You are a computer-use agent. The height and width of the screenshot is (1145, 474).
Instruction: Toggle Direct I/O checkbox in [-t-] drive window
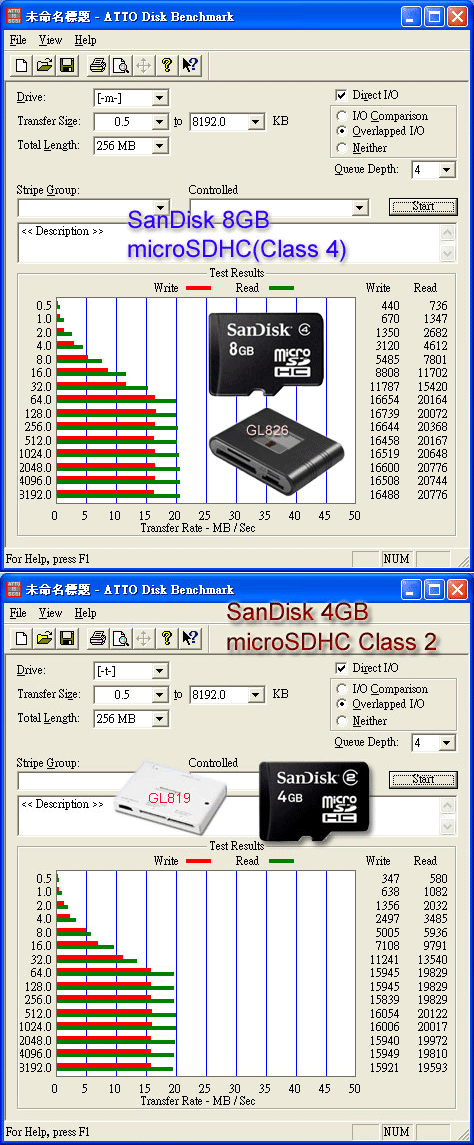tap(340, 668)
